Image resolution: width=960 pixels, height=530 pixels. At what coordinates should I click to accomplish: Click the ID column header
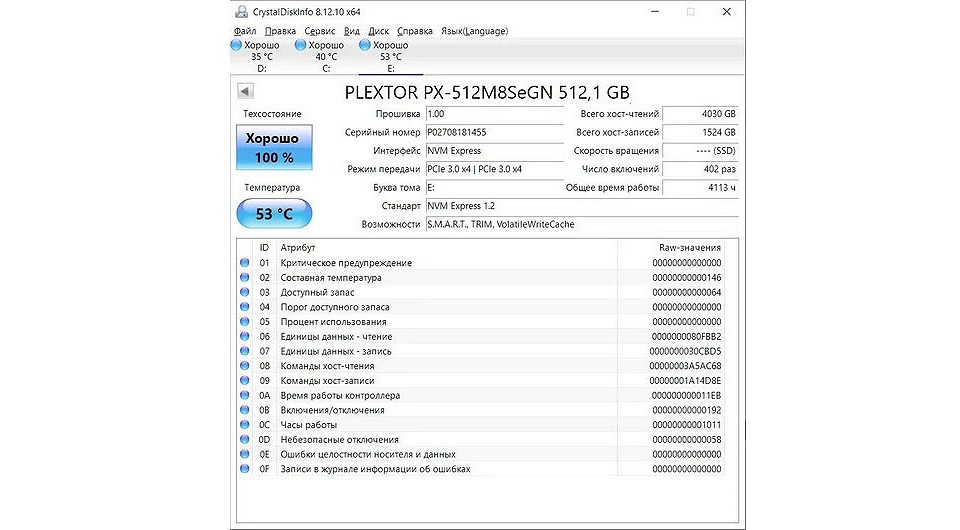[264, 247]
